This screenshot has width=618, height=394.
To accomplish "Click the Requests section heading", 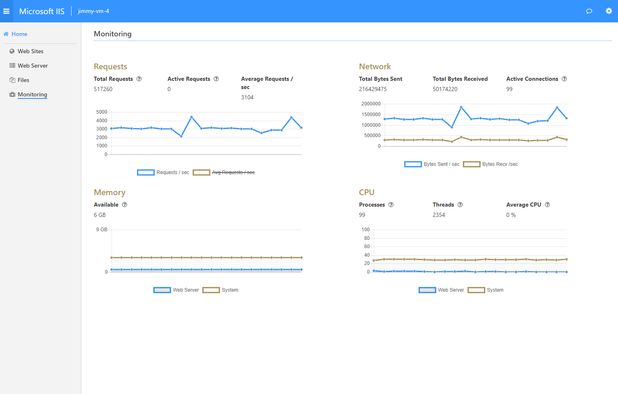I will [x=110, y=66].
